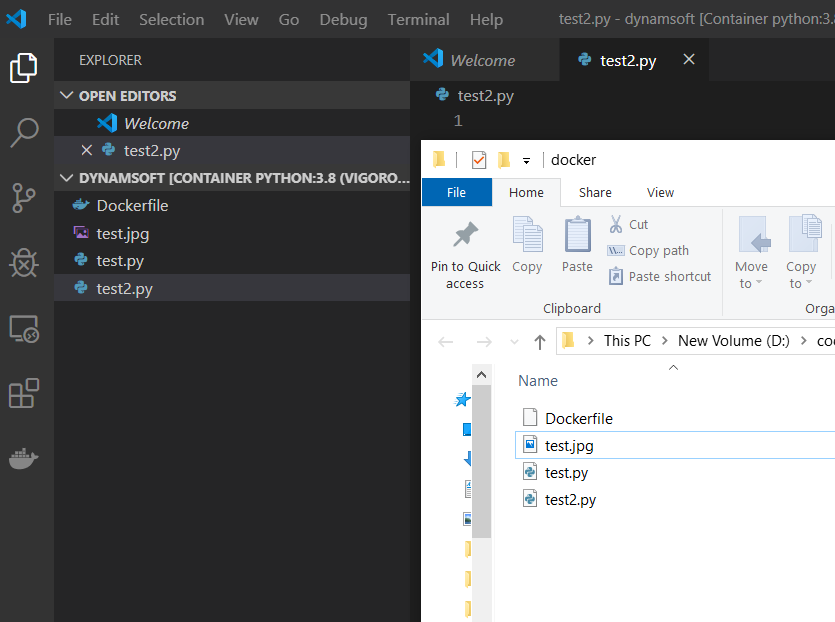Close the test2.py editor tab
835x622 pixels.
688,60
